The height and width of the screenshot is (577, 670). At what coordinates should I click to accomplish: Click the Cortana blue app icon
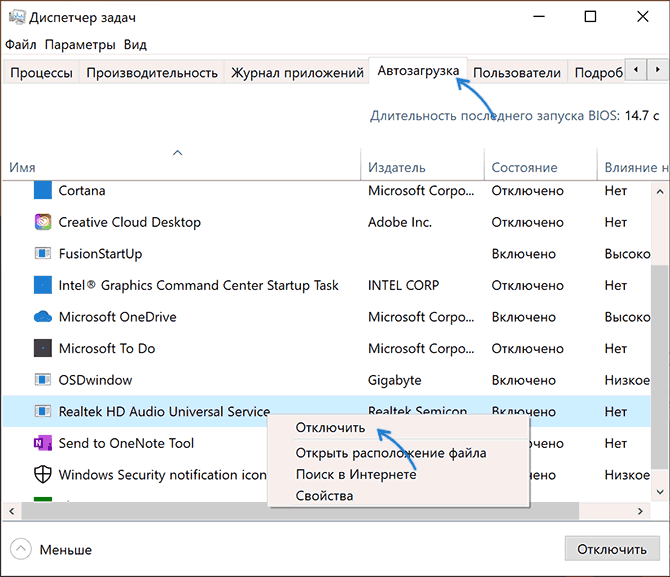(x=43, y=190)
